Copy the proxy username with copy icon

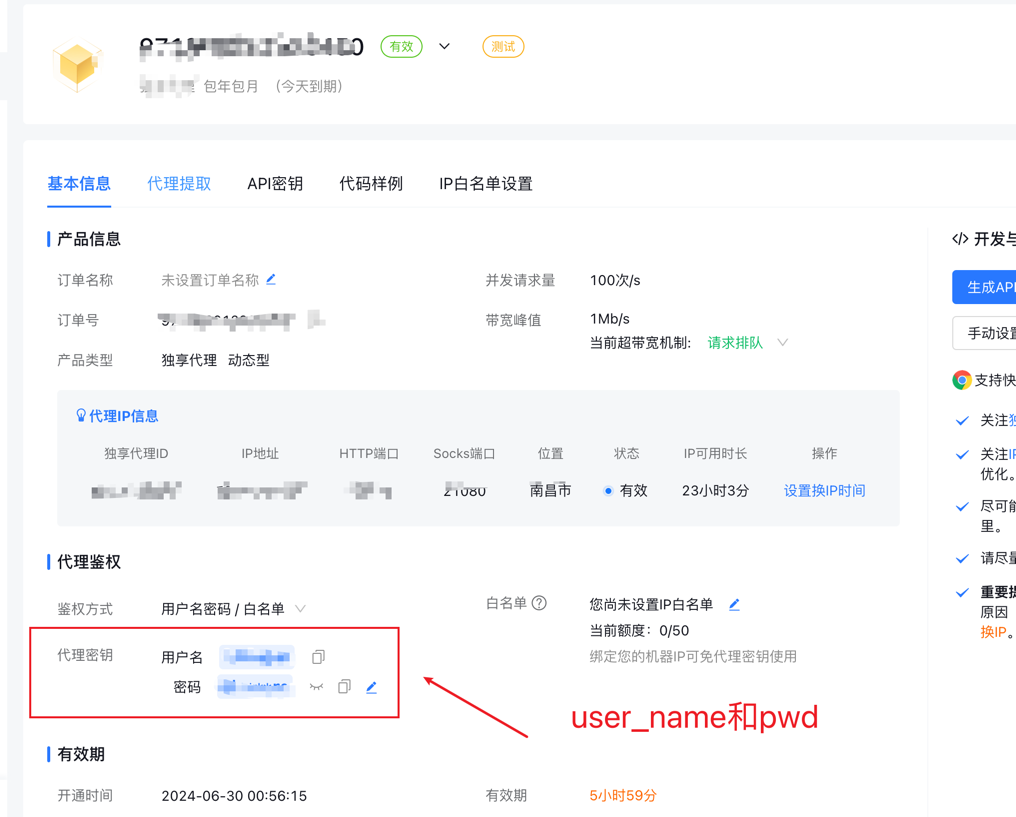(x=318, y=657)
